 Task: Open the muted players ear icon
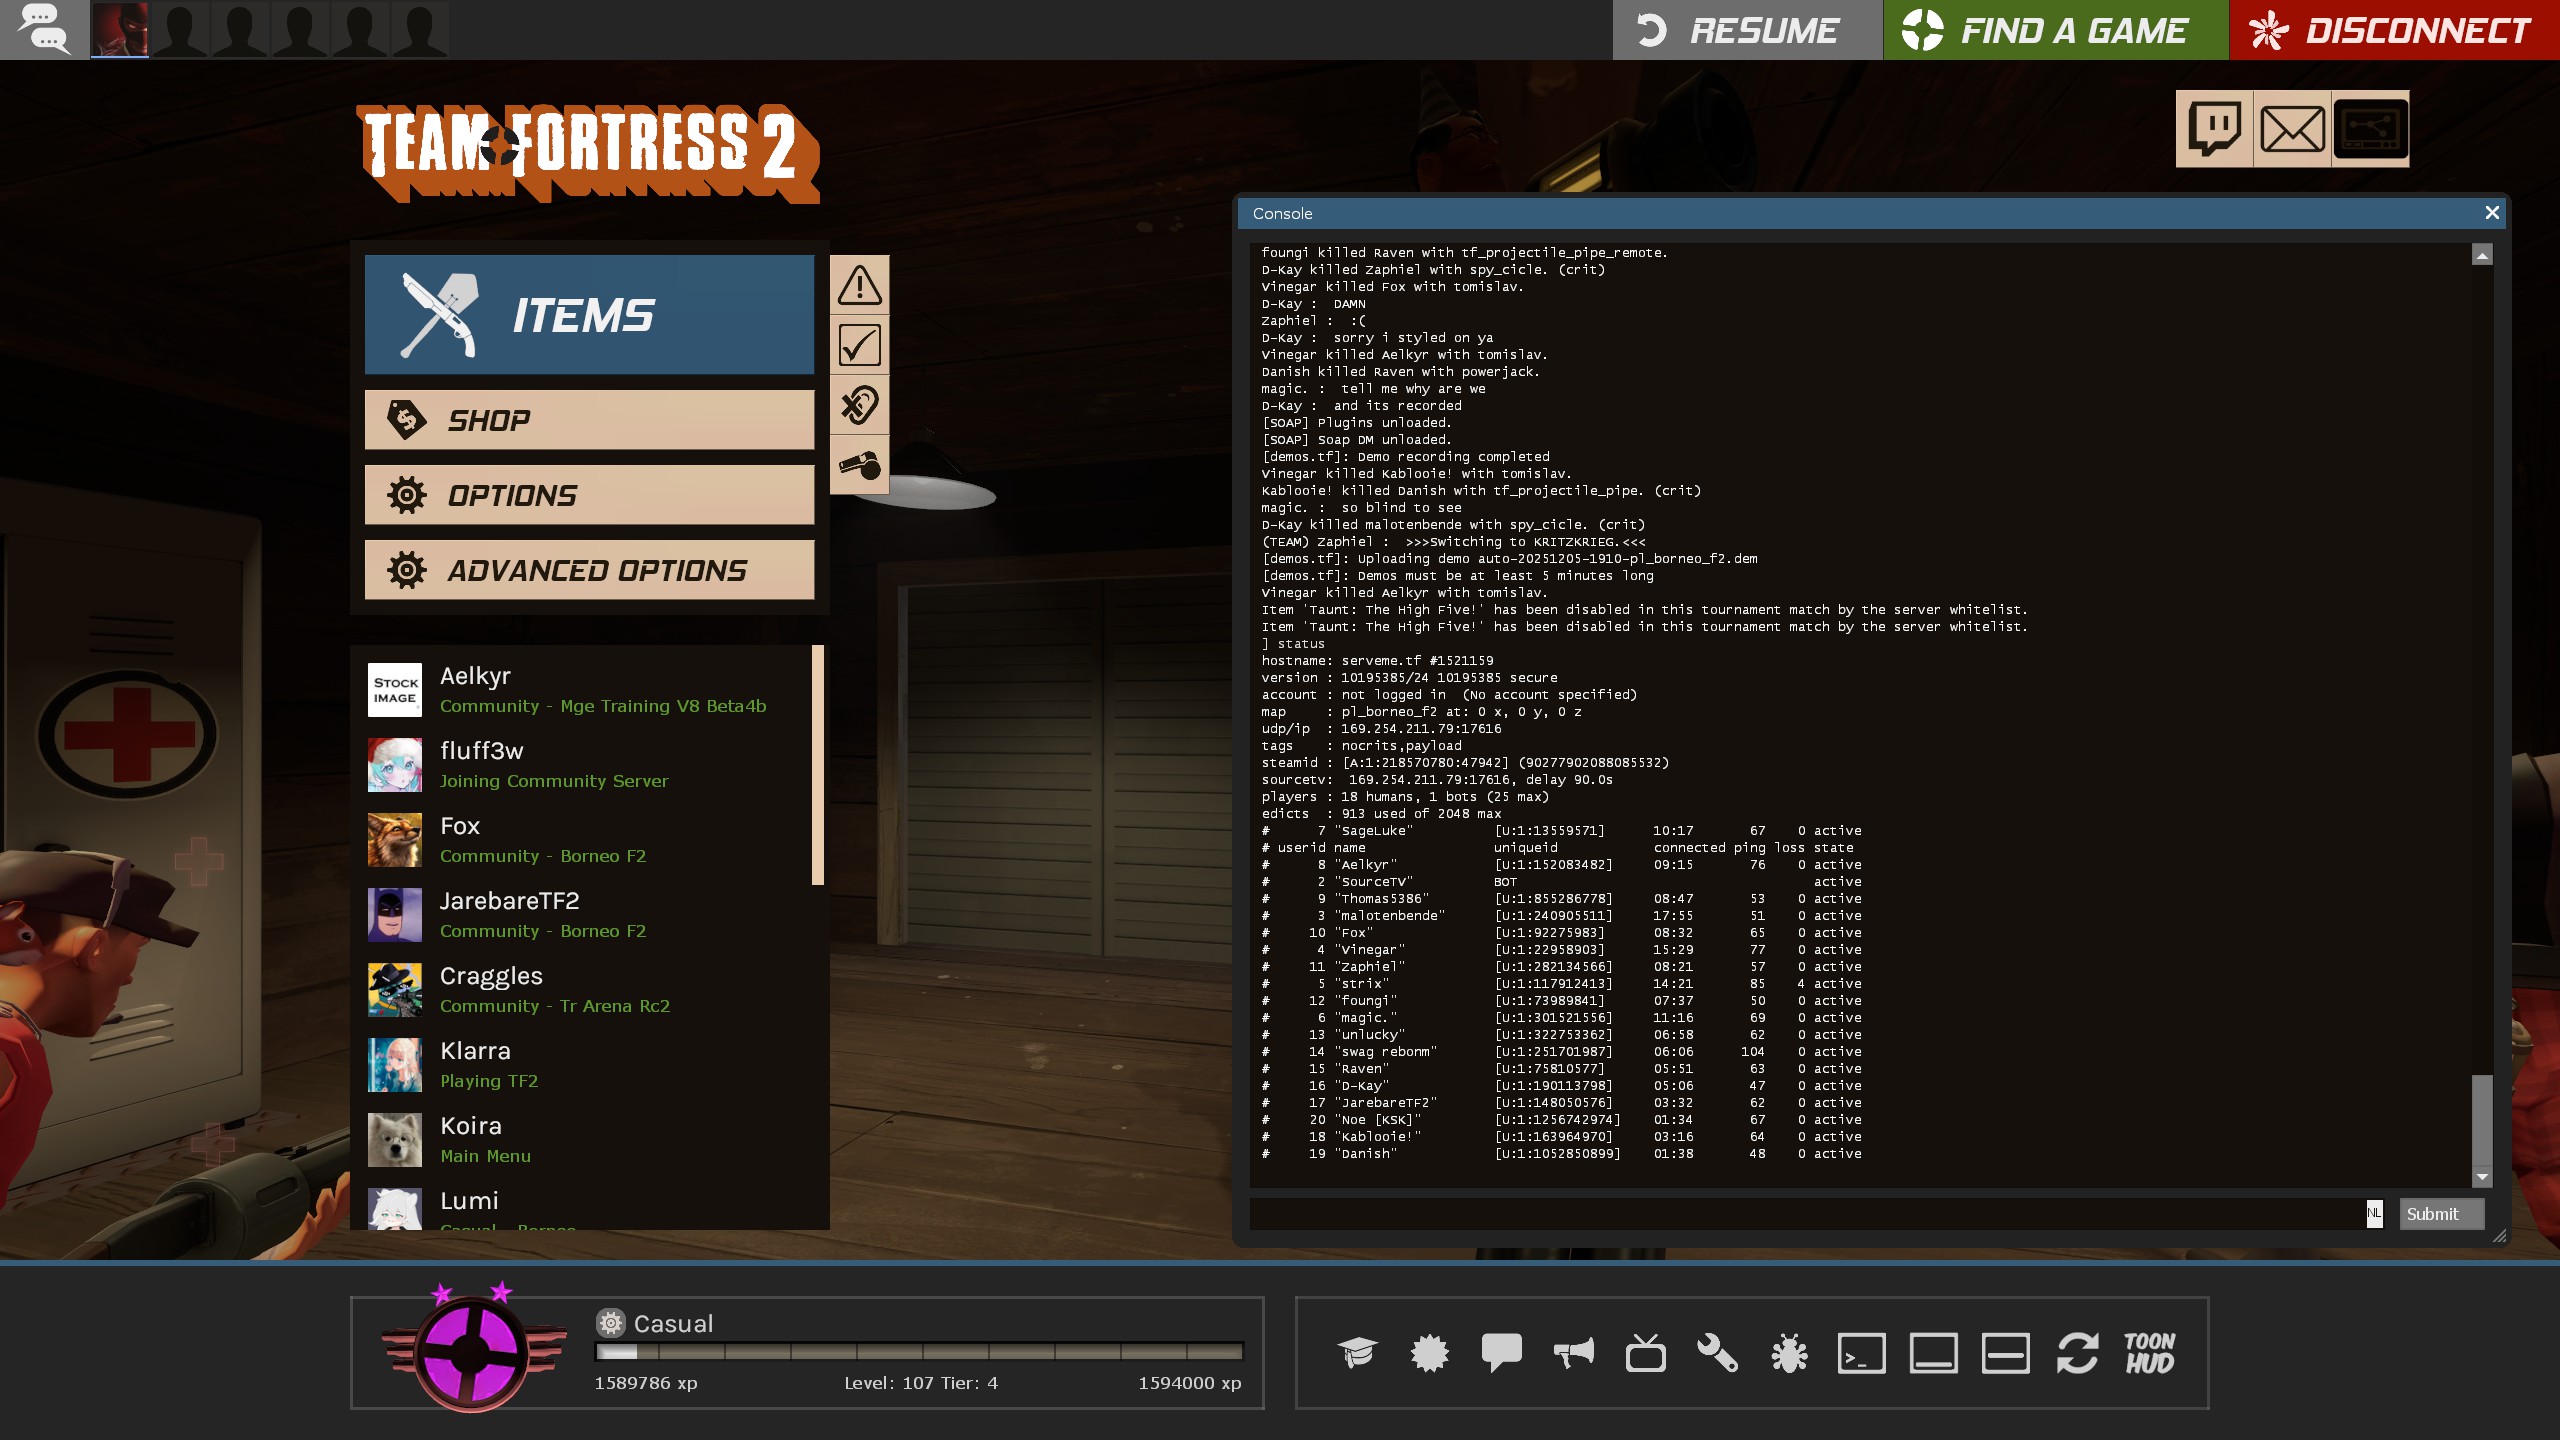tap(859, 405)
